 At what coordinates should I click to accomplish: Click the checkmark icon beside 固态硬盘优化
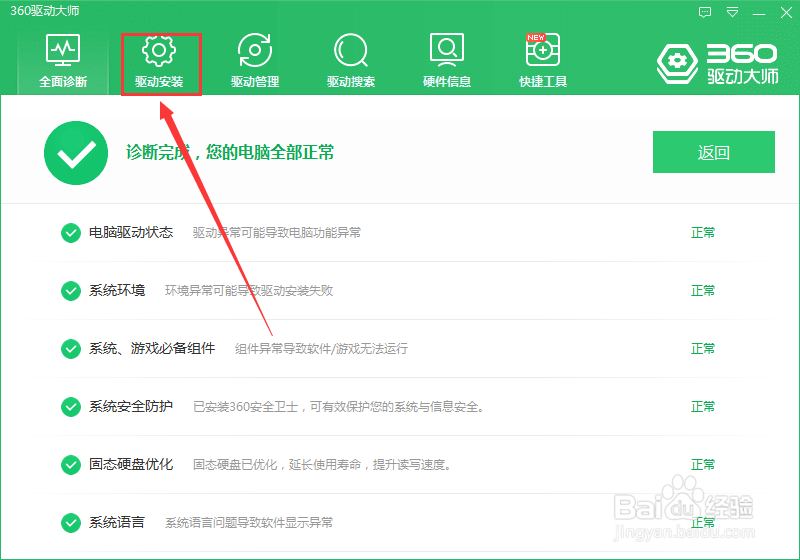70,465
